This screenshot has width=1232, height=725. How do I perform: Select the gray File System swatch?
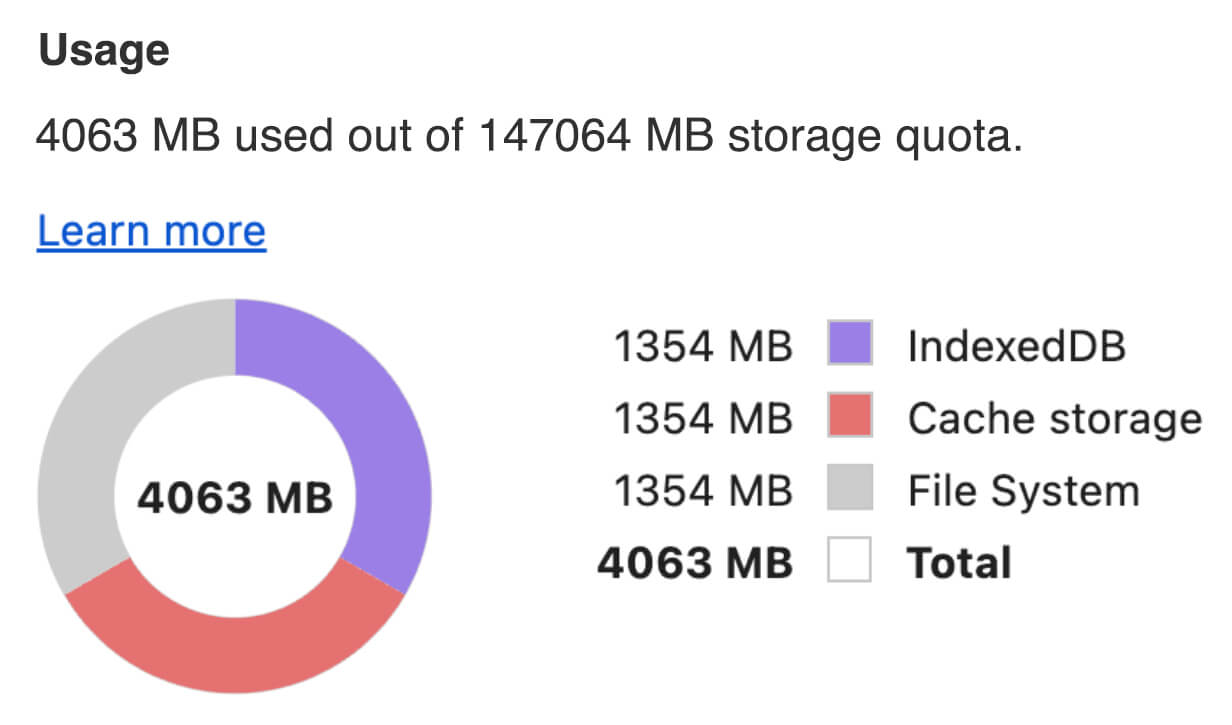[850, 490]
